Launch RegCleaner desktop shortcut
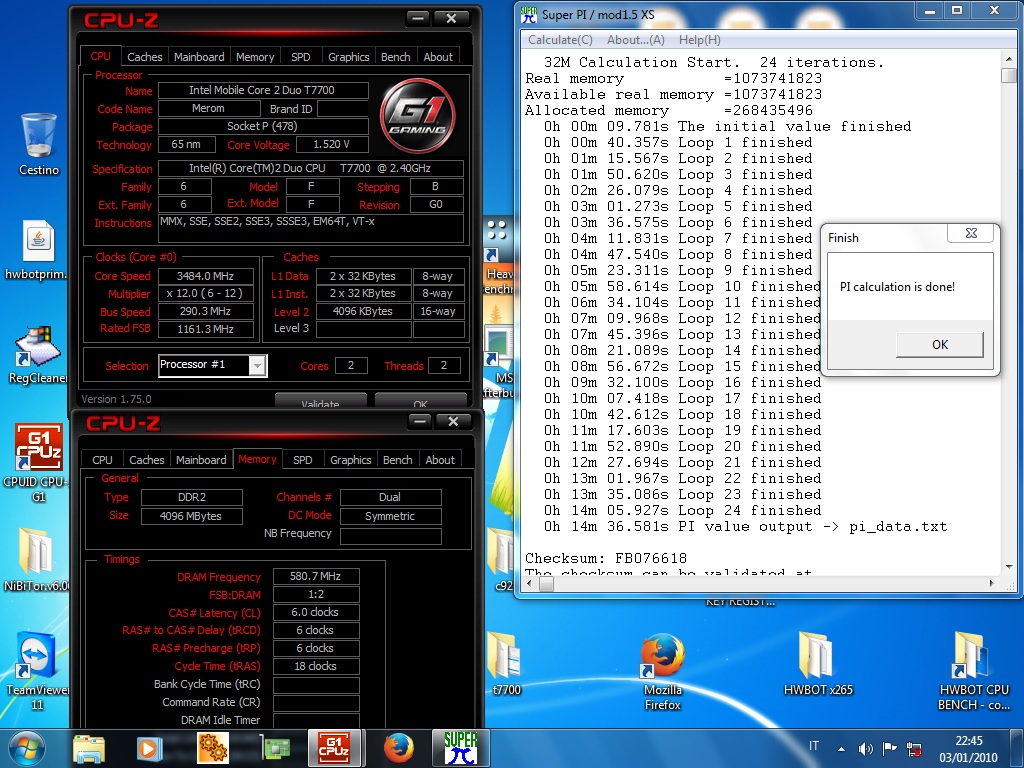 point(37,355)
